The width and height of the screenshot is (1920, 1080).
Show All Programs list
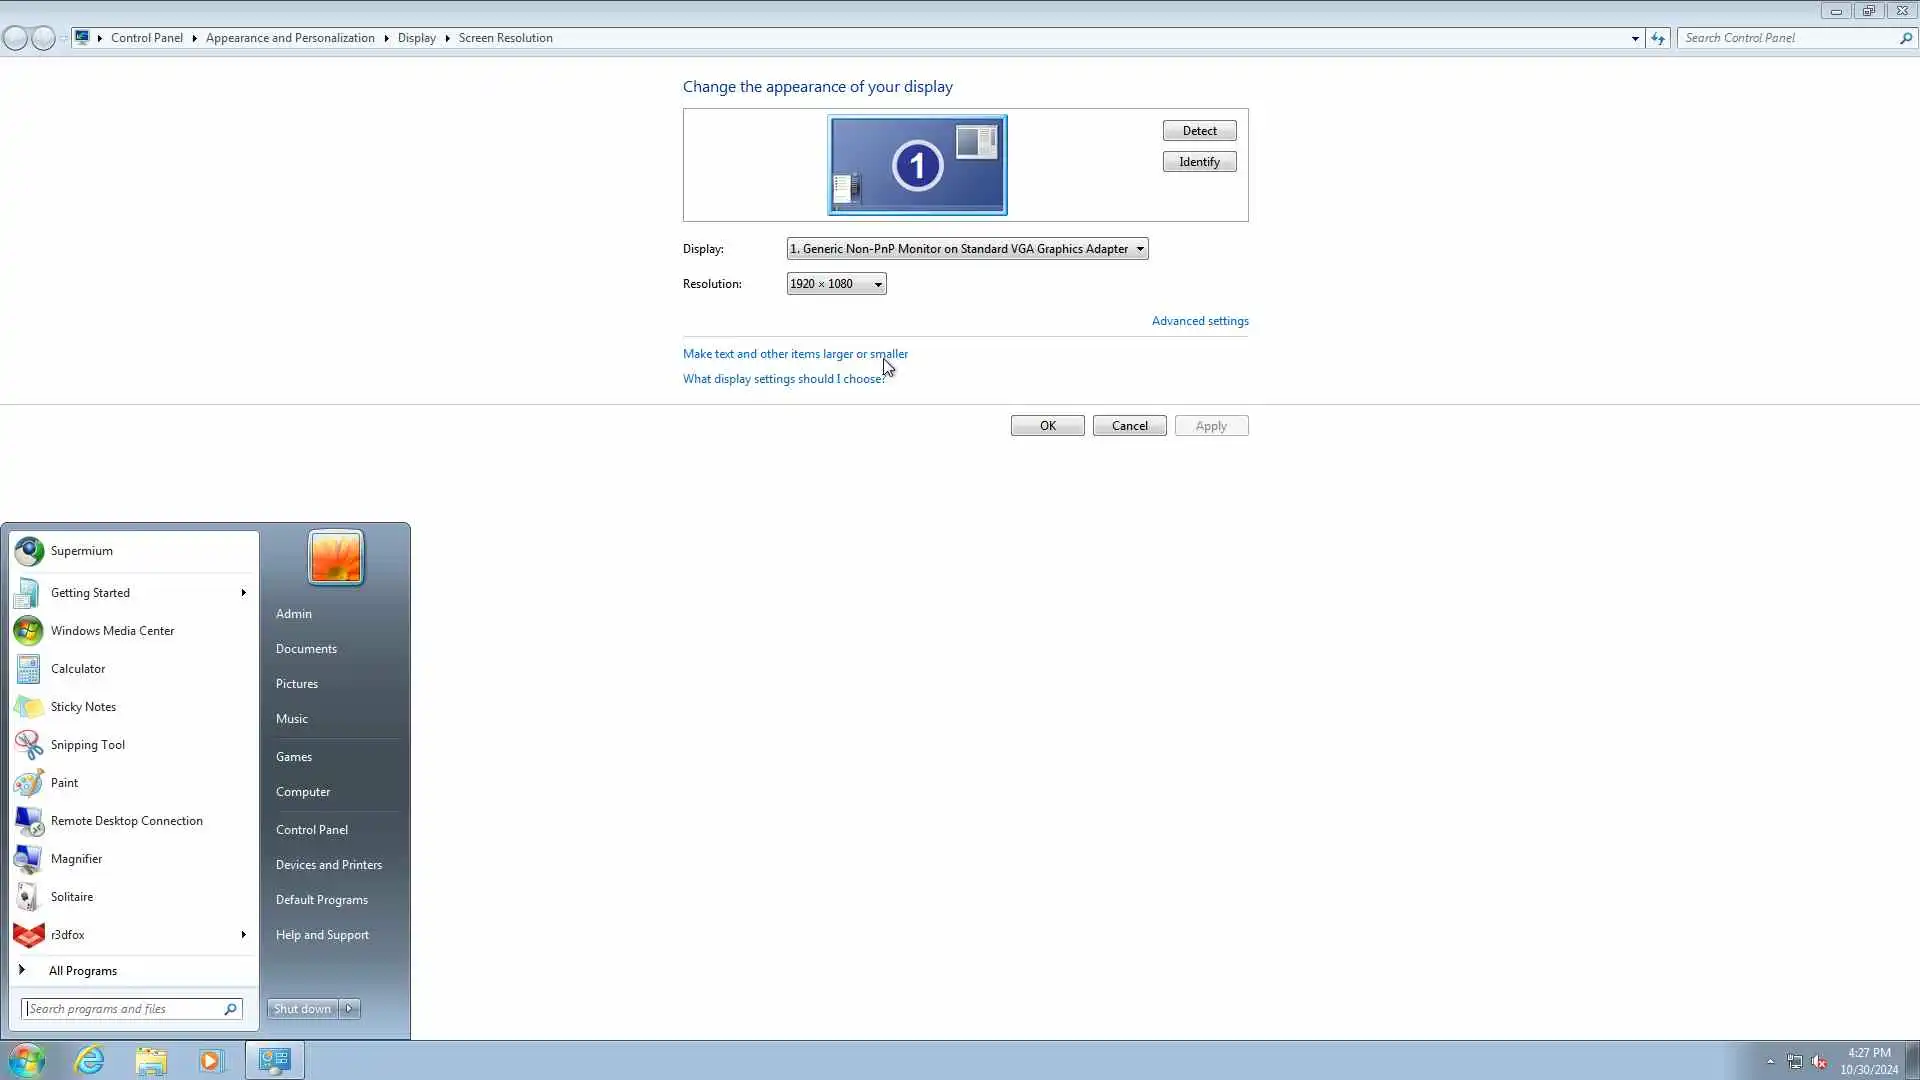[x=83, y=971]
